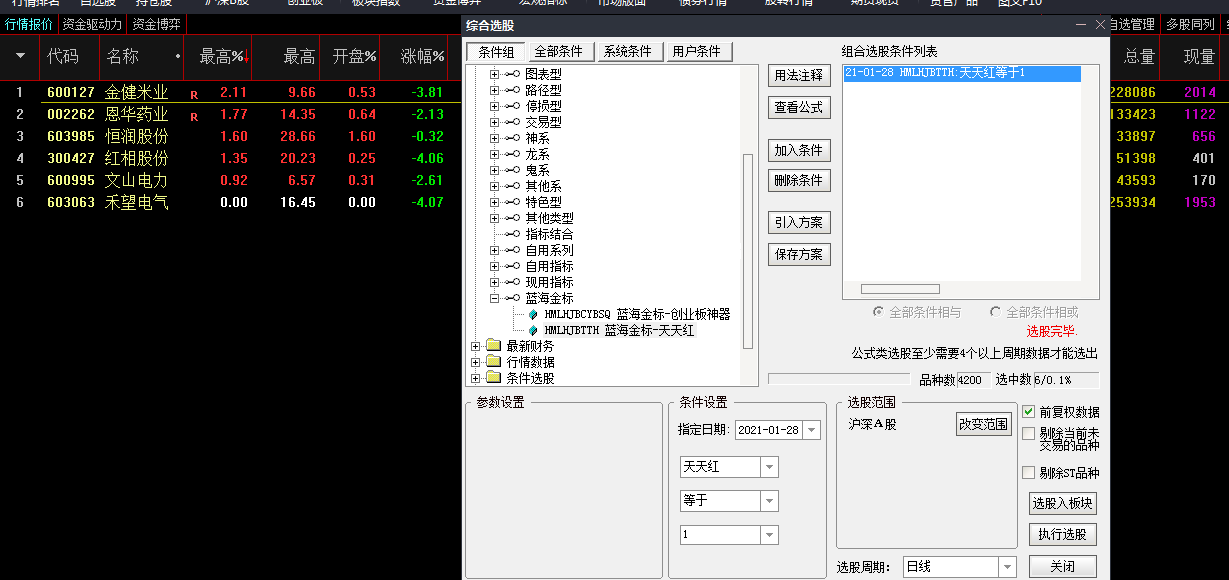Click the key icon beside 其他系
The image size is (1229, 580).
pyautogui.click(x=513, y=186)
